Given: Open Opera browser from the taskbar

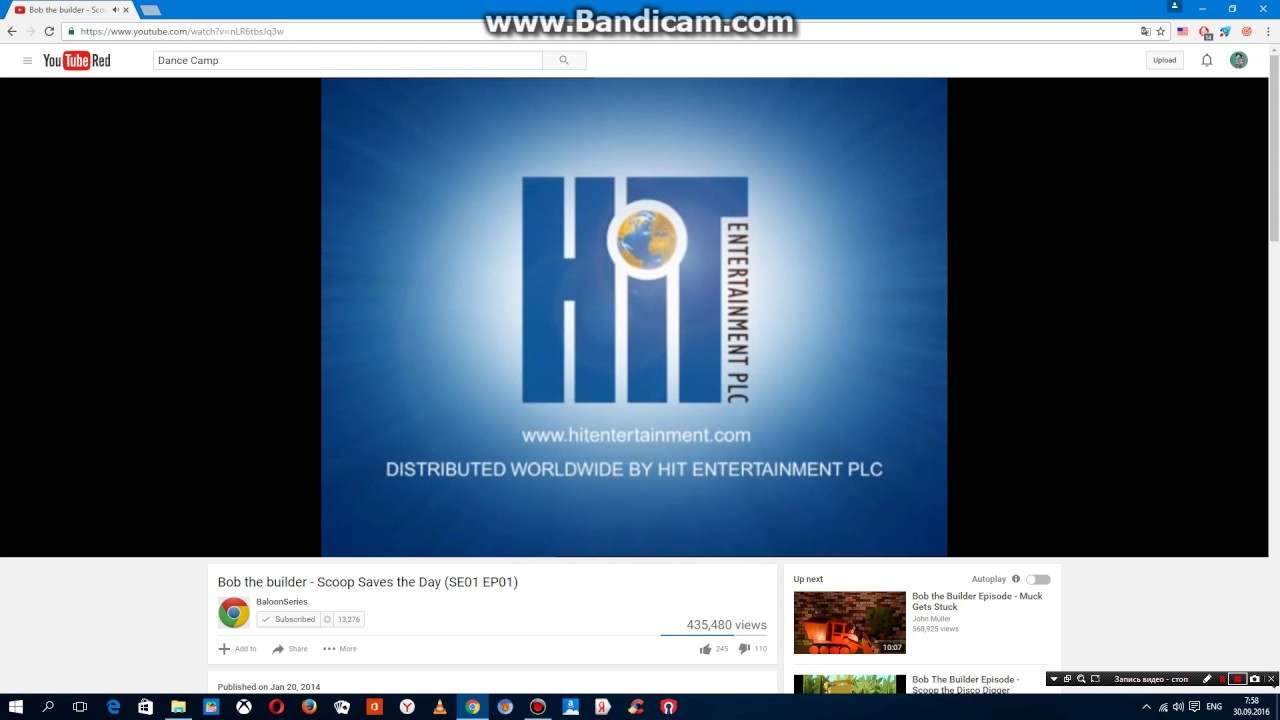Looking at the screenshot, I should coord(277,707).
